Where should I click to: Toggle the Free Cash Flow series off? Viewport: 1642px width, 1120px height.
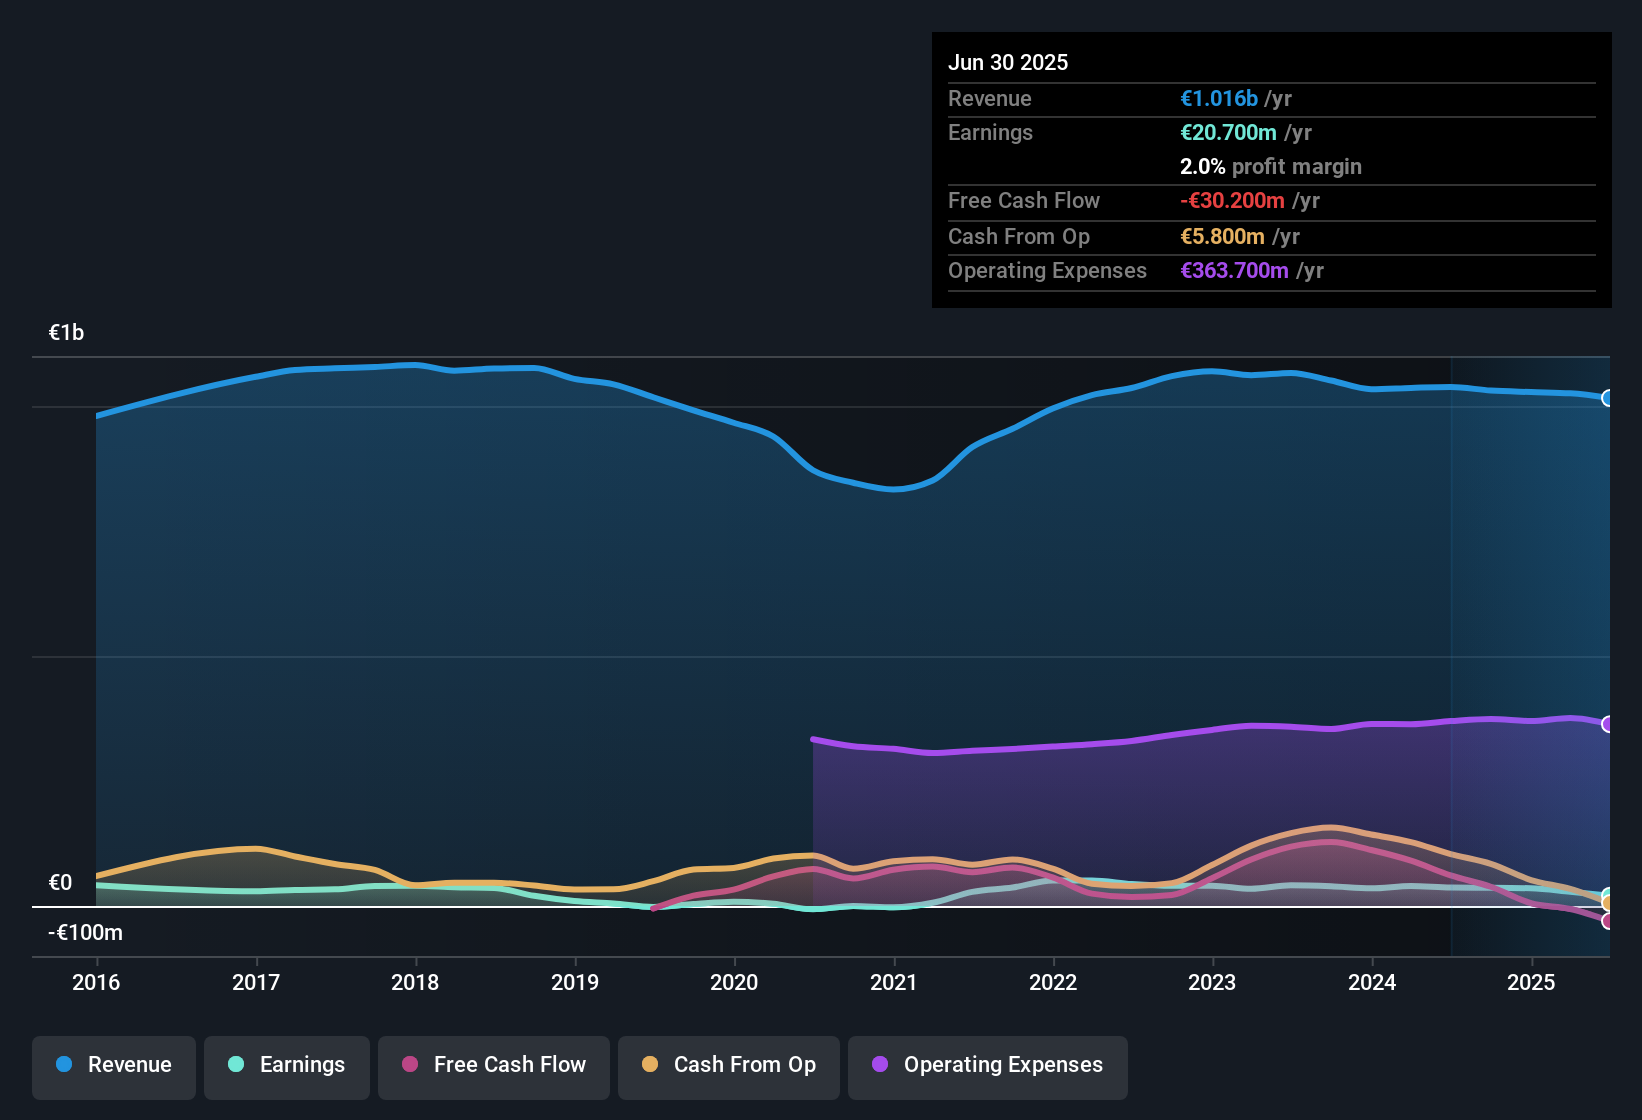(493, 1066)
